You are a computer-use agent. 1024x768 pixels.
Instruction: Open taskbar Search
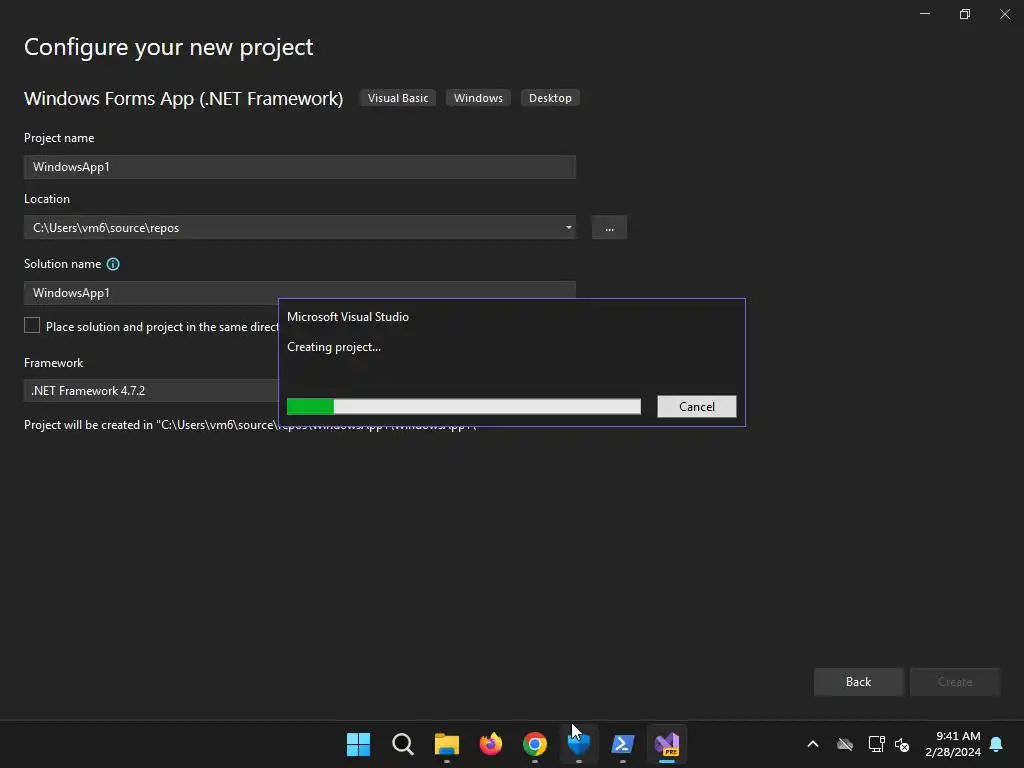[x=402, y=744]
